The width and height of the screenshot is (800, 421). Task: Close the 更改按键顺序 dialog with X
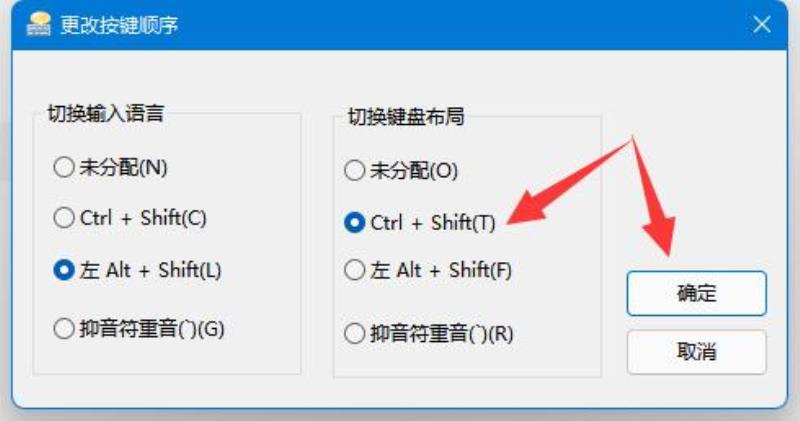(762, 24)
